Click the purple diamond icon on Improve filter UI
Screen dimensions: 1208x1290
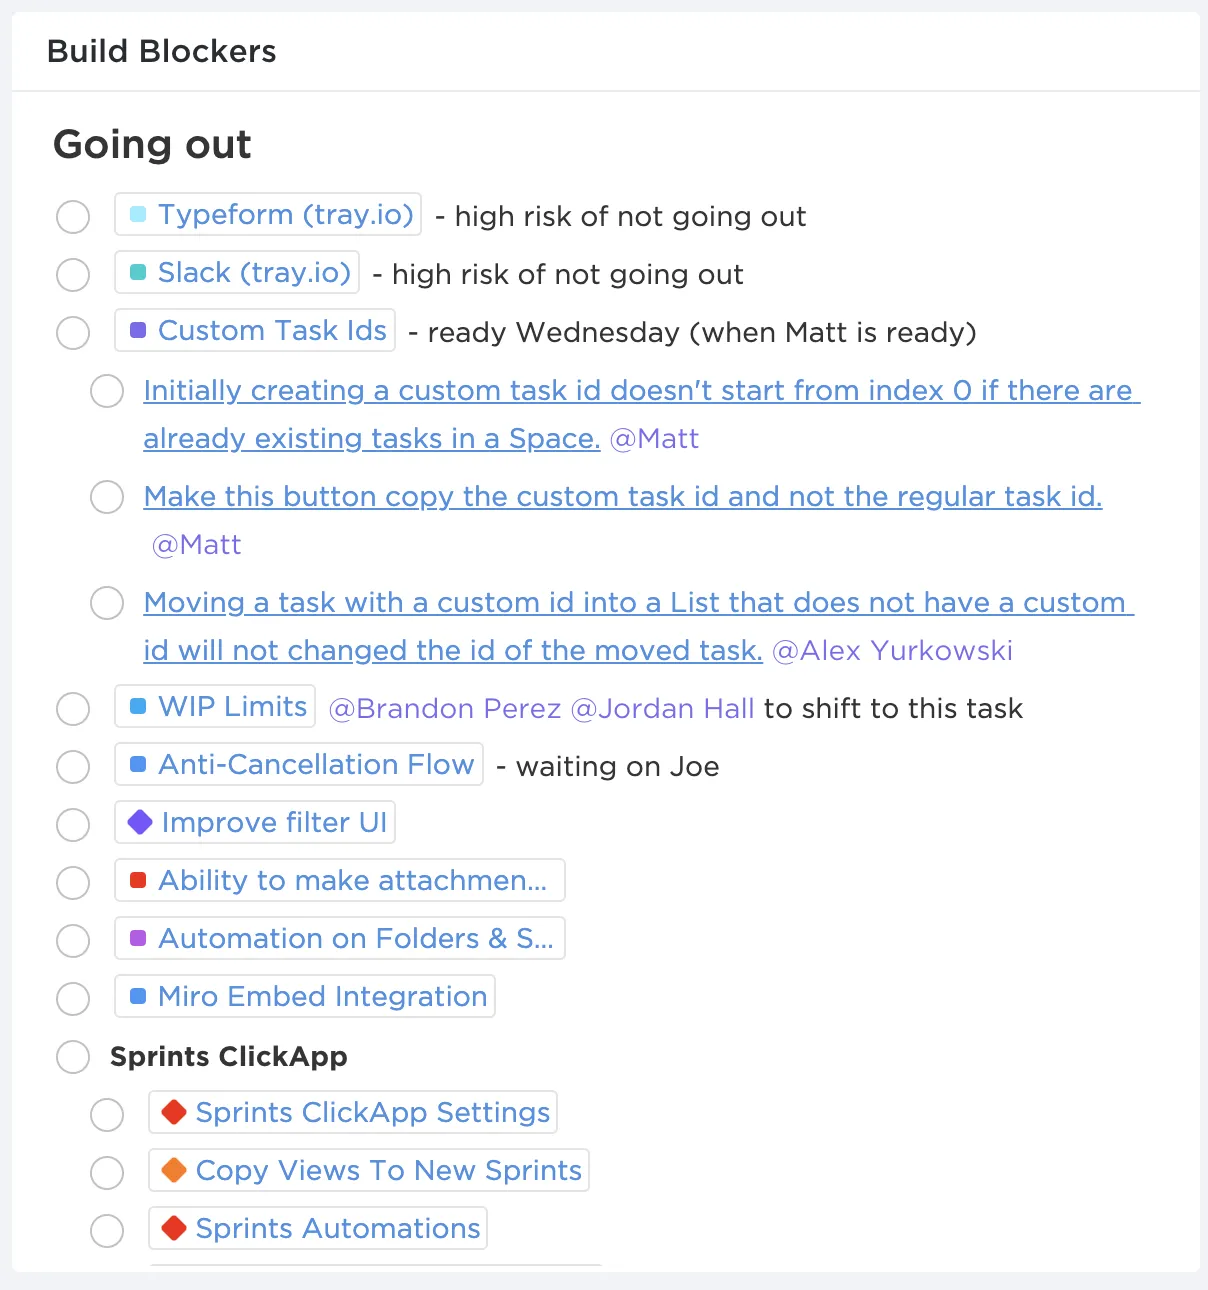point(140,822)
